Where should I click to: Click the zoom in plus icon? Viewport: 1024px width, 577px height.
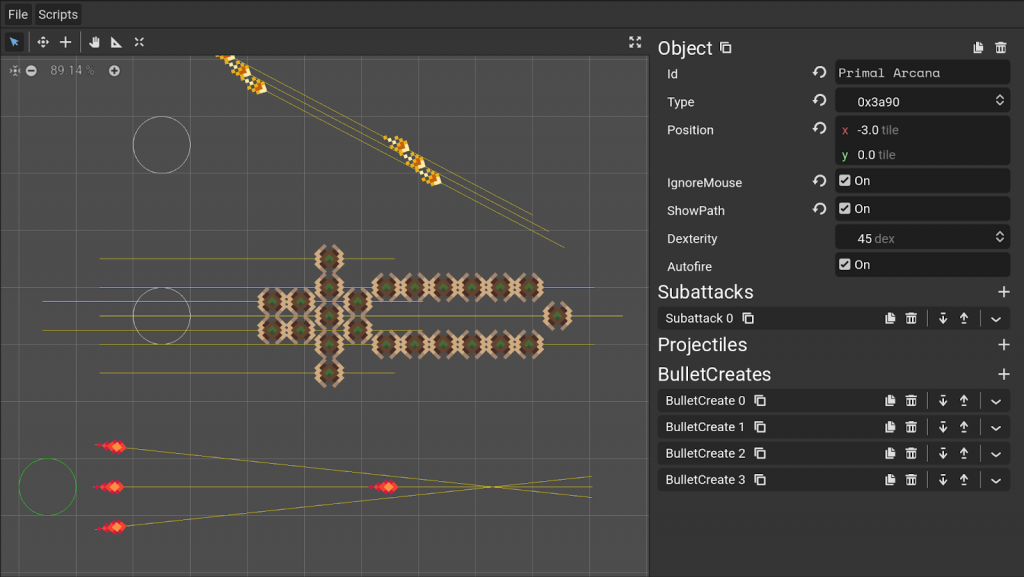(114, 71)
